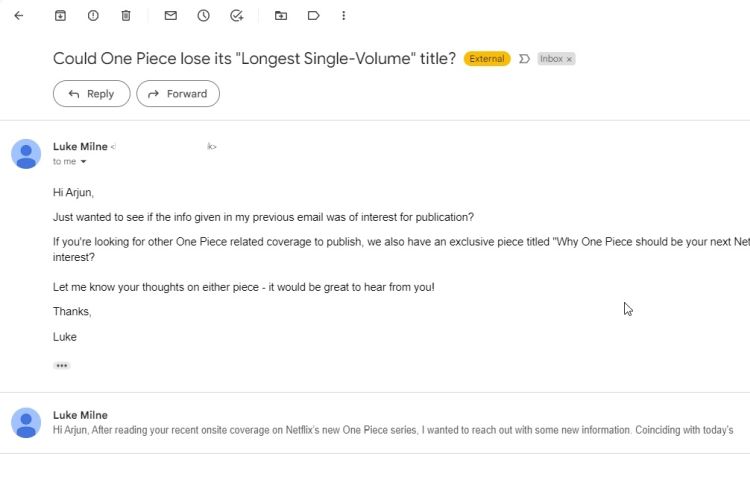Mark the email as unread
The image size is (750, 491).
tap(171, 16)
